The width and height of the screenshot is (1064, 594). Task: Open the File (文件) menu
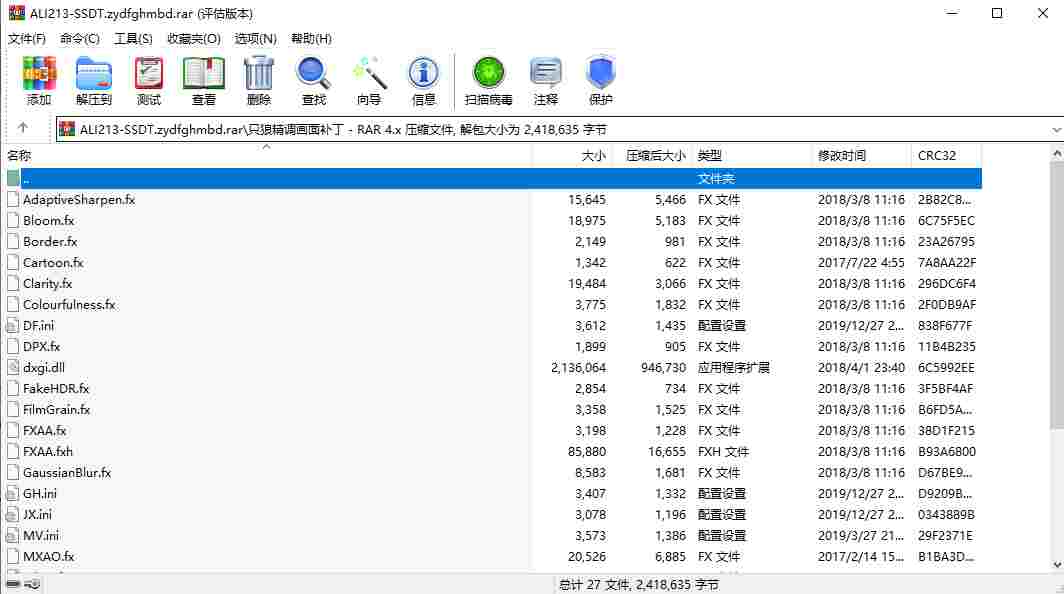27,39
